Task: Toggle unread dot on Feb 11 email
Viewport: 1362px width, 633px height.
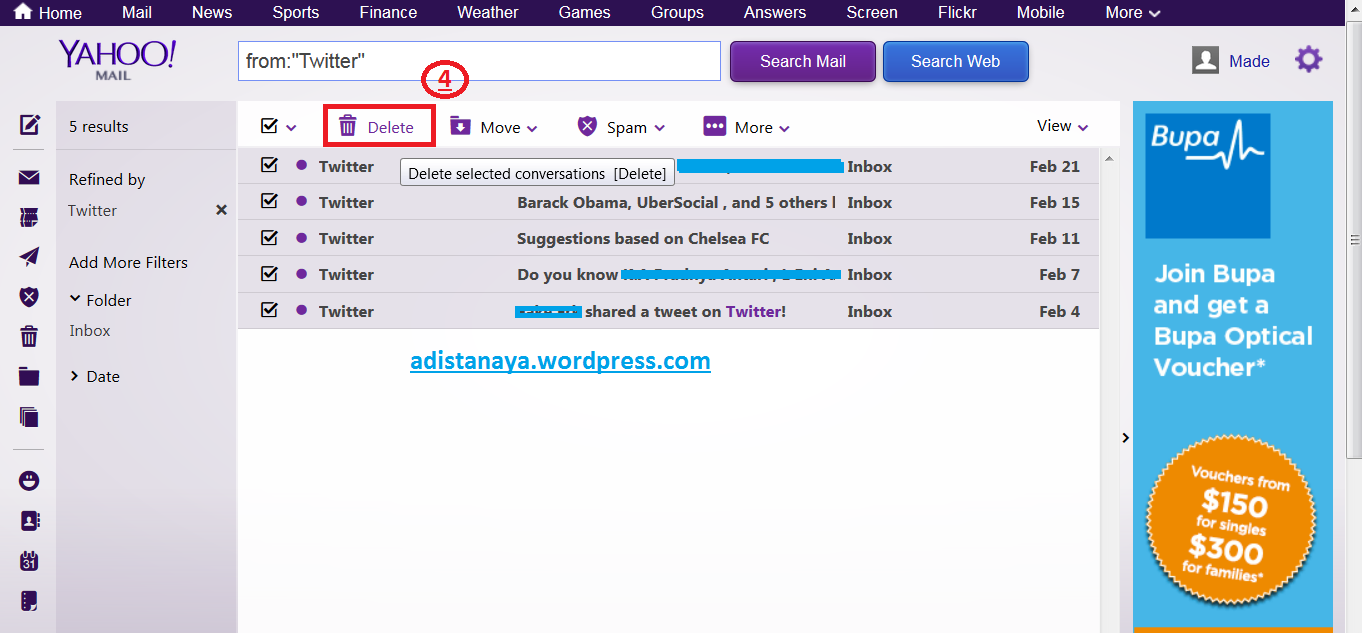Action: pyautogui.click(x=301, y=237)
